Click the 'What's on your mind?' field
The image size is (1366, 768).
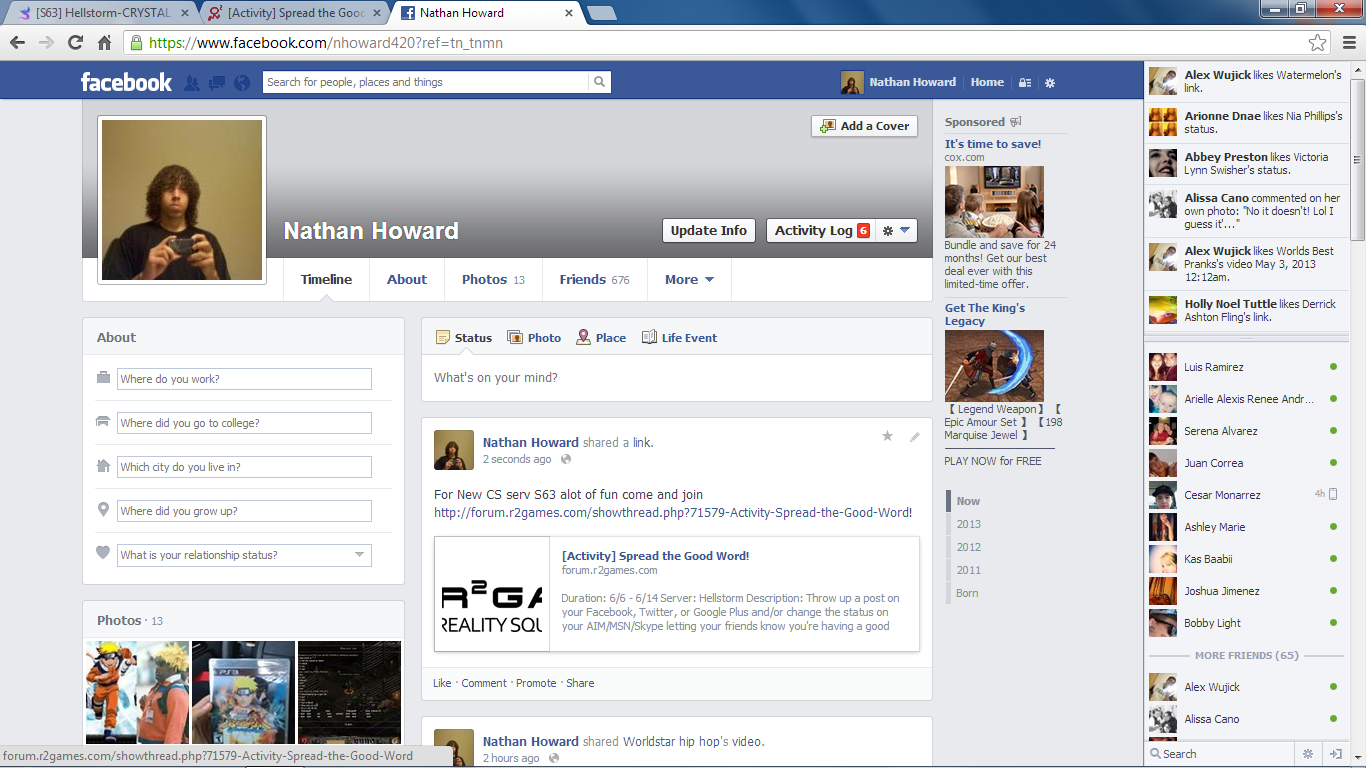[676, 378]
